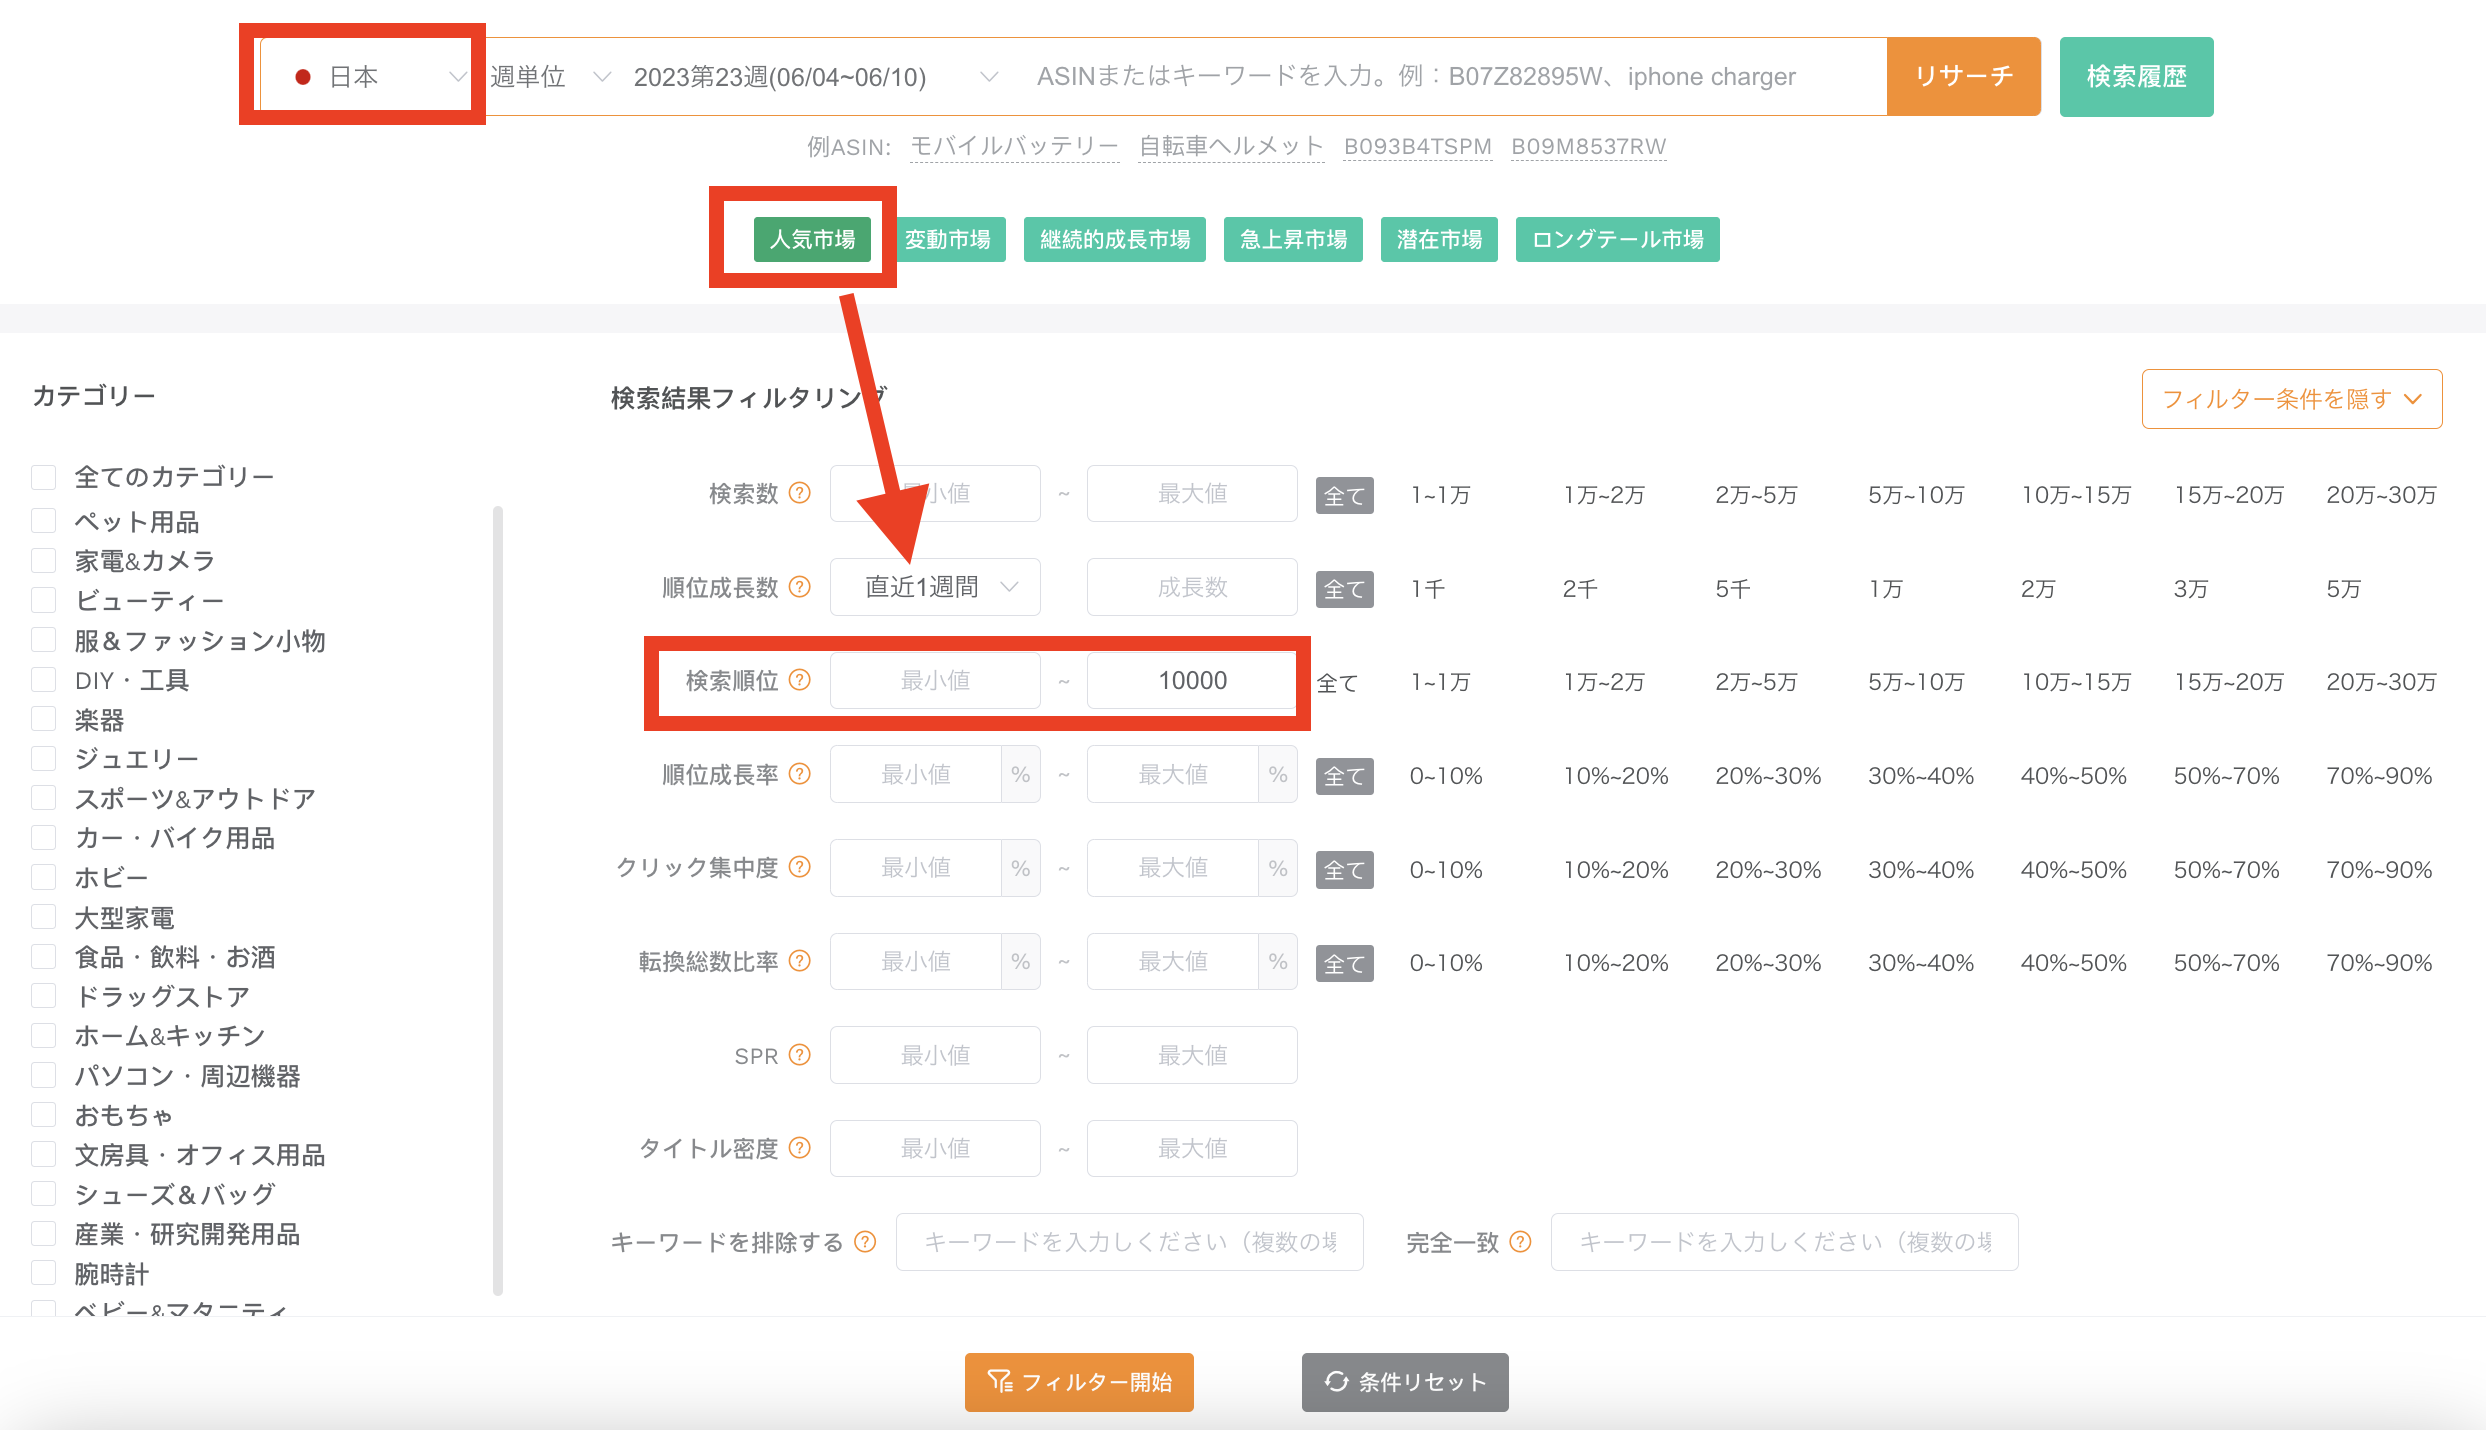Click the 検索順位 max field showing 10000
This screenshot has width=2486, height=1430.
point(1192,681)
